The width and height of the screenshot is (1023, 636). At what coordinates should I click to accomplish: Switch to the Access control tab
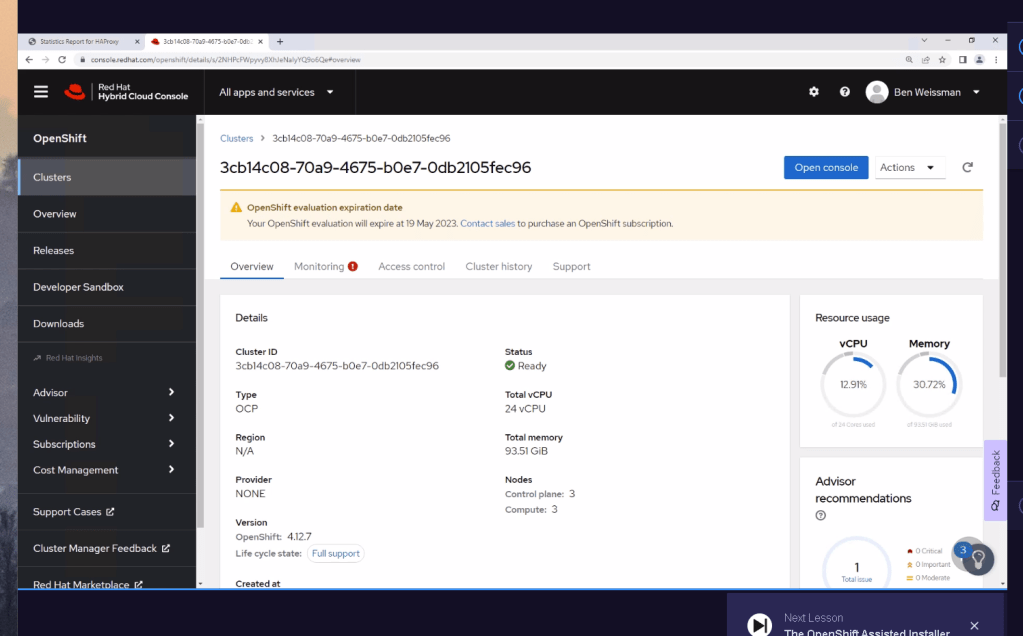tap(412, 266)
